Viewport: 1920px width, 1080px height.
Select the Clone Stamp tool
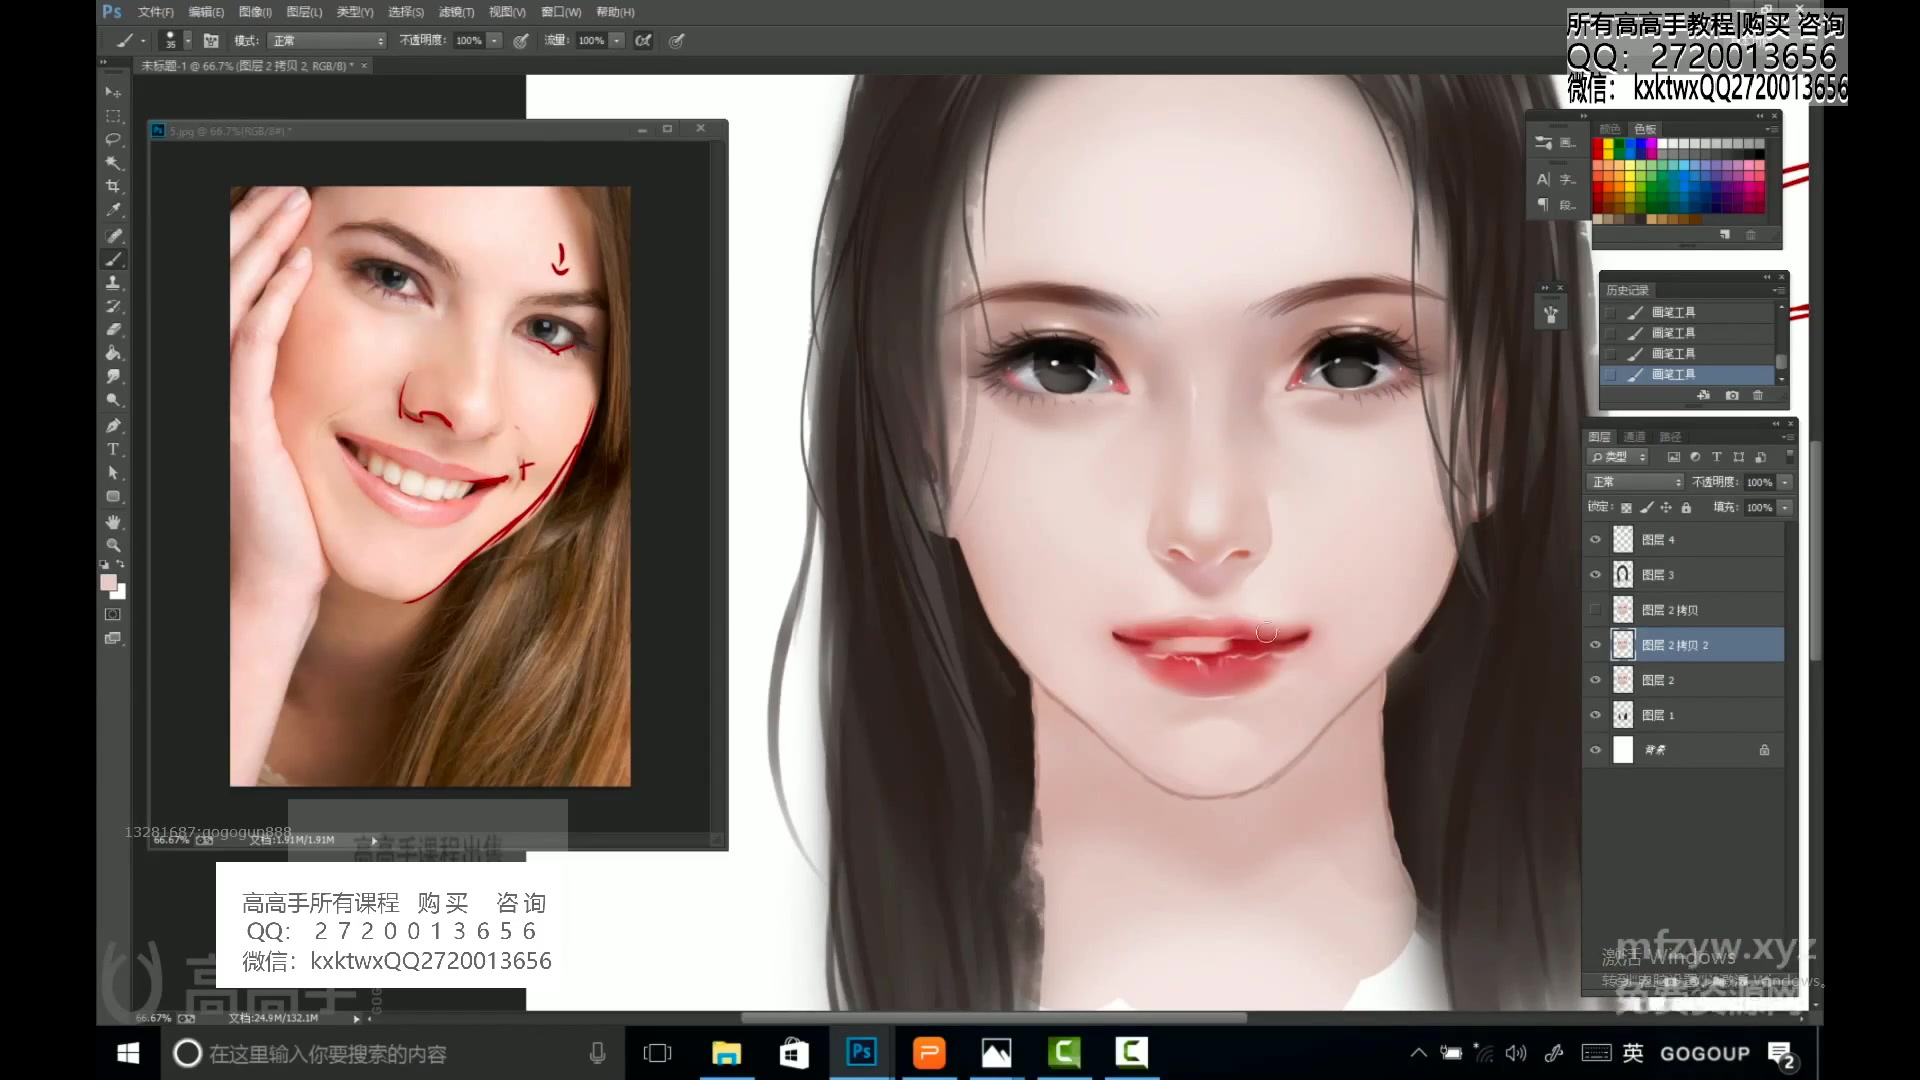click(x=113, y=282)
